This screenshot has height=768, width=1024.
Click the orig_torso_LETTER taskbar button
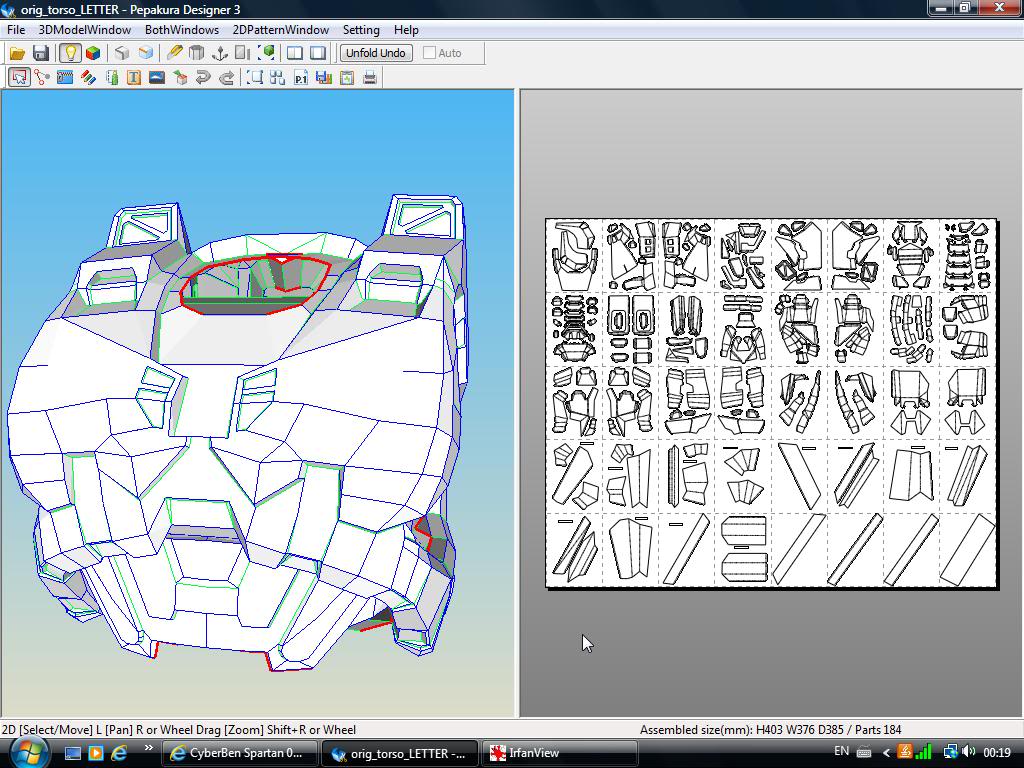coord(400,753)
